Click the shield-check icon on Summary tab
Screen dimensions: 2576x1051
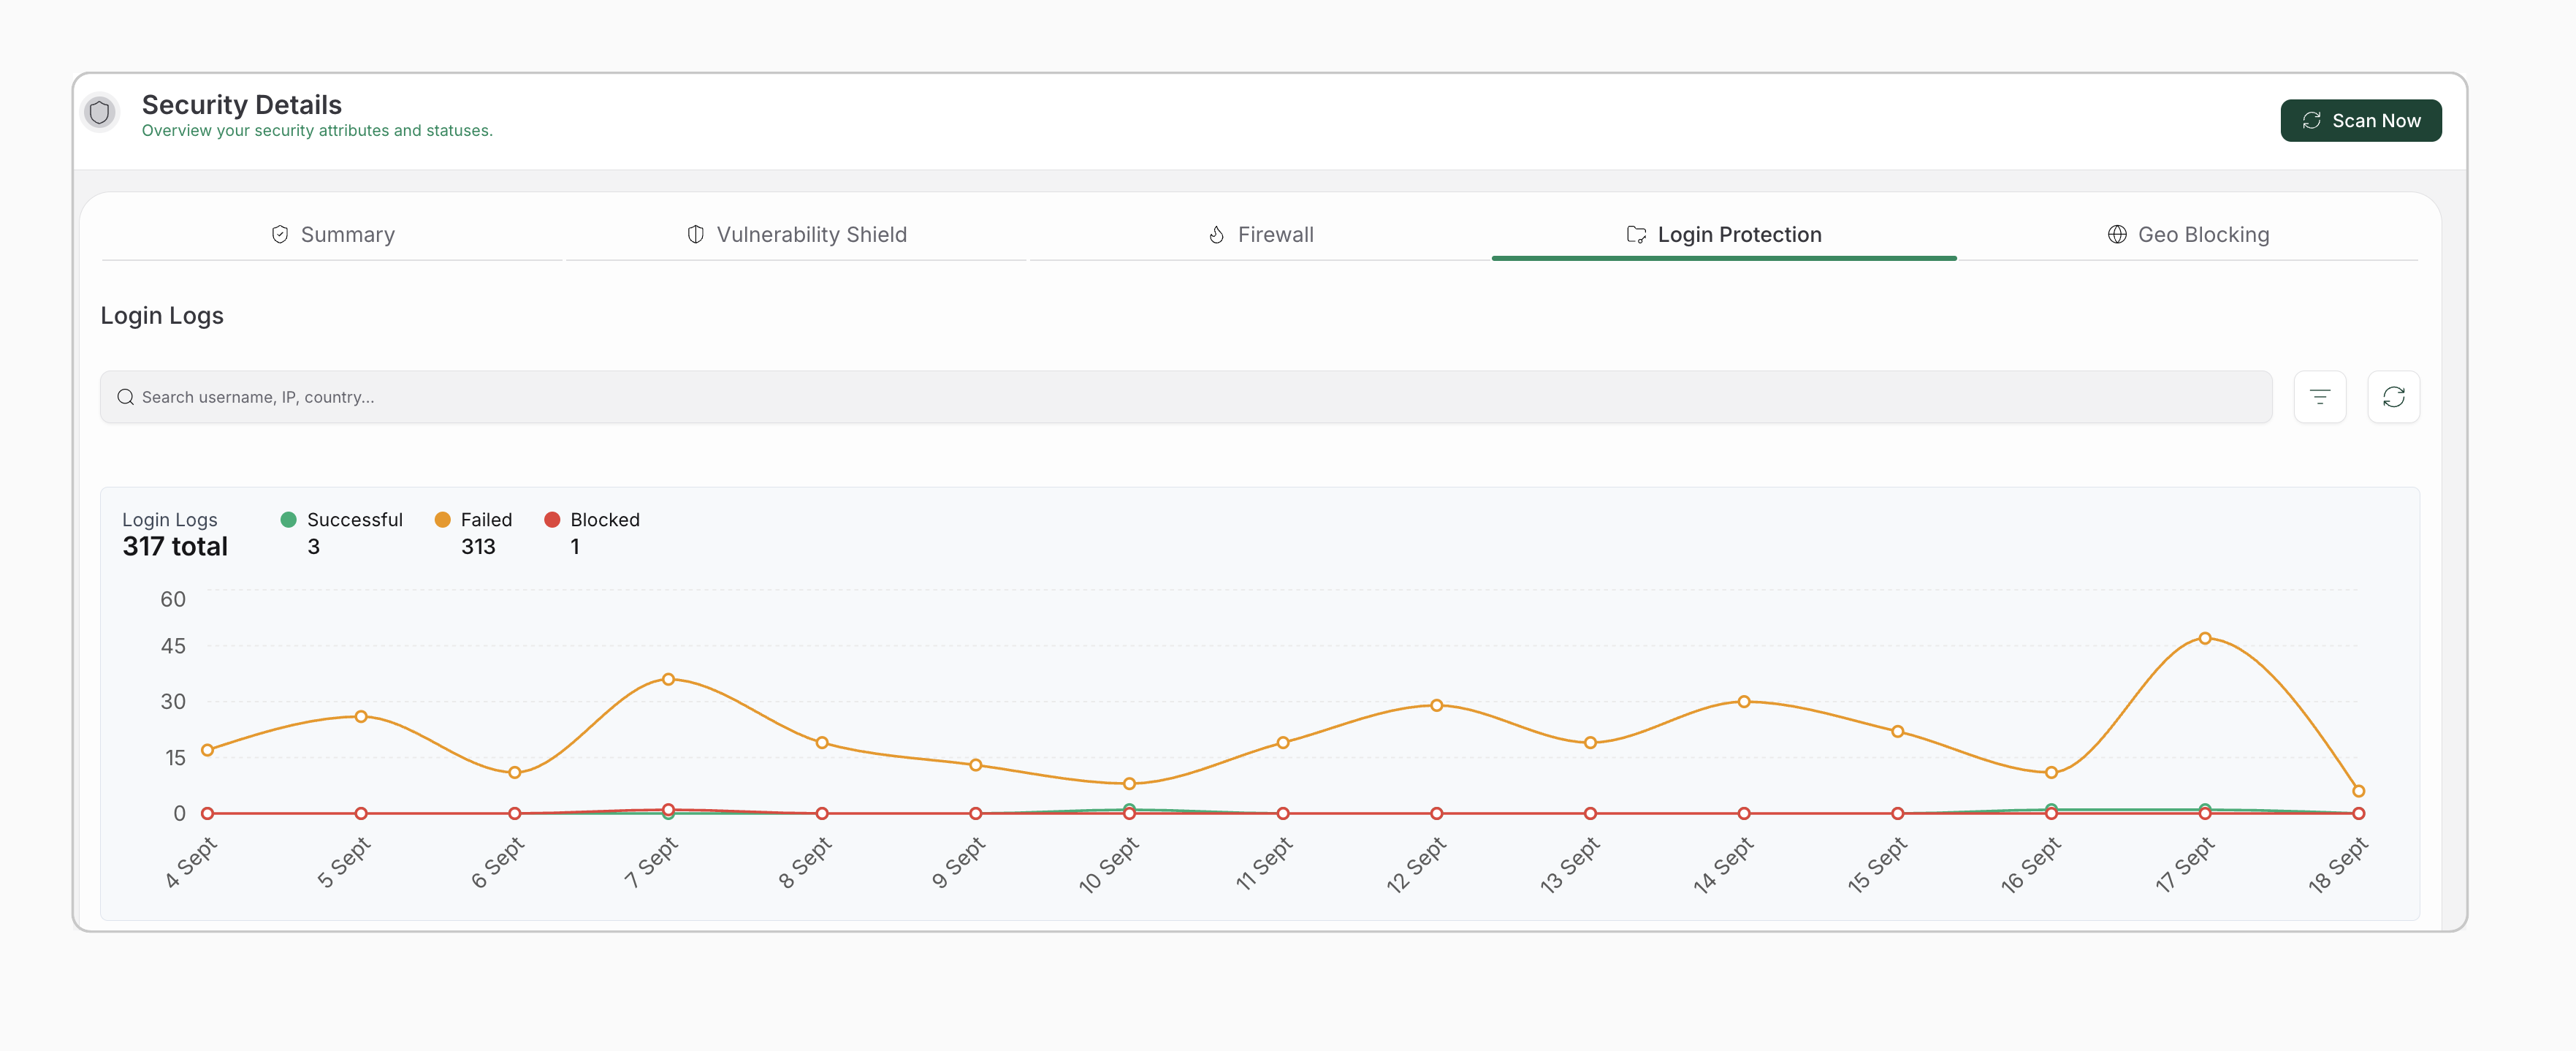click(280, 235)
